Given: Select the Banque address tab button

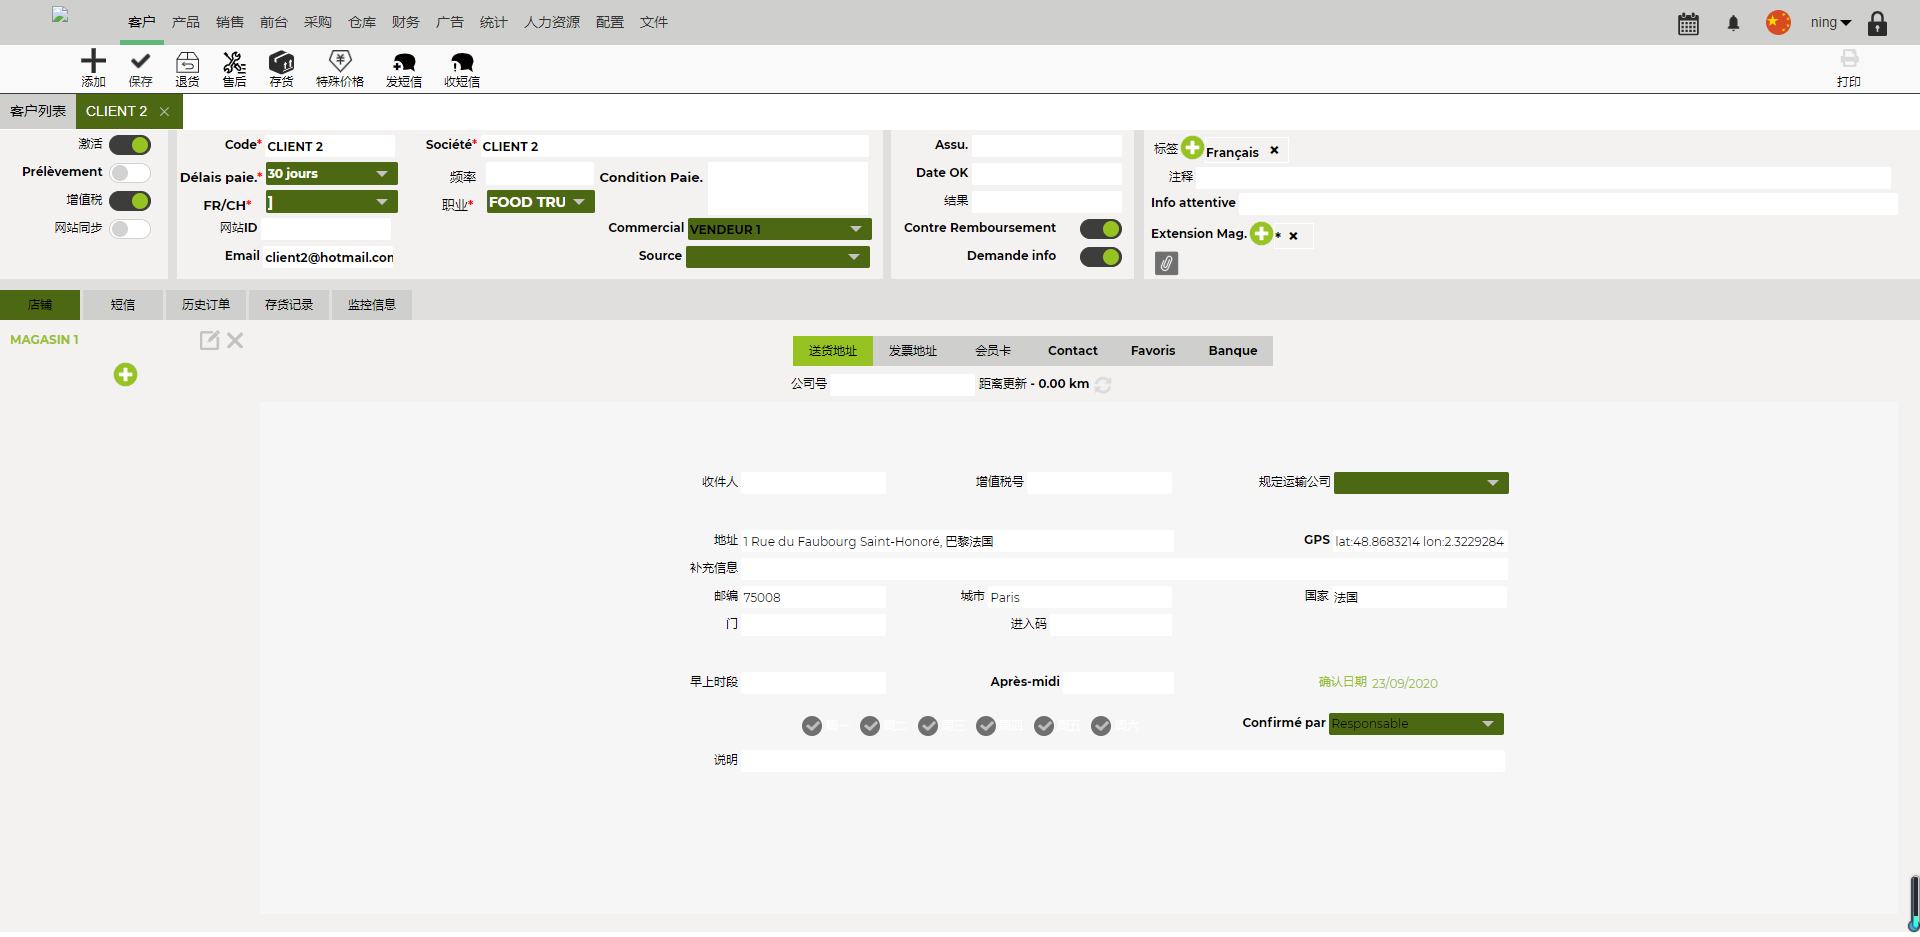Looking at the screenshot, I should (x=1232, y=351).
